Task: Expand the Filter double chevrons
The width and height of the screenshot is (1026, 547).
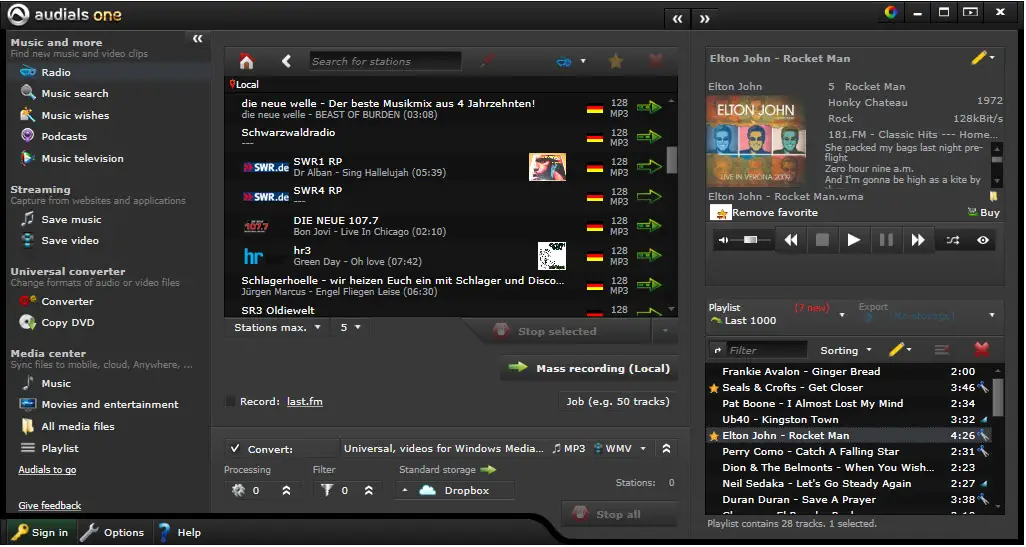Action: tap(368, 490)
